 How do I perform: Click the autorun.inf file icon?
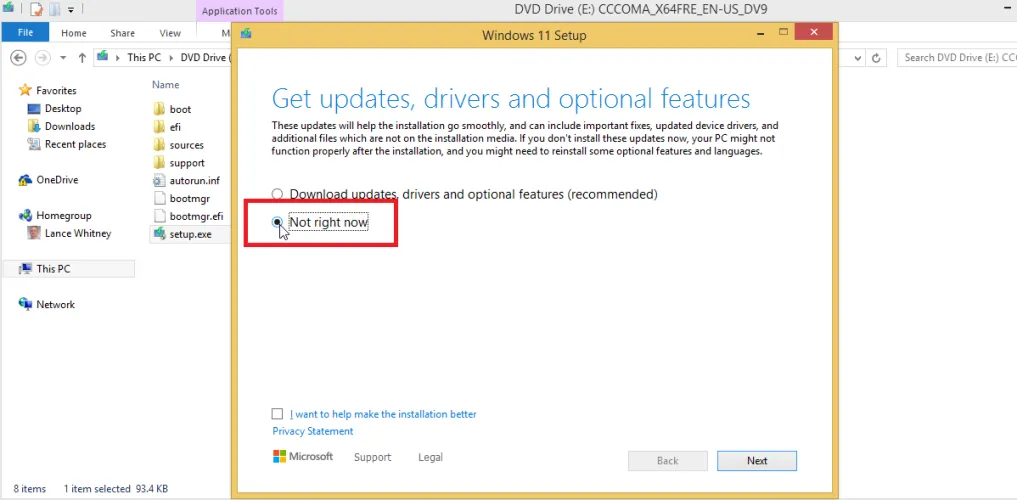(x=159, y=181)
